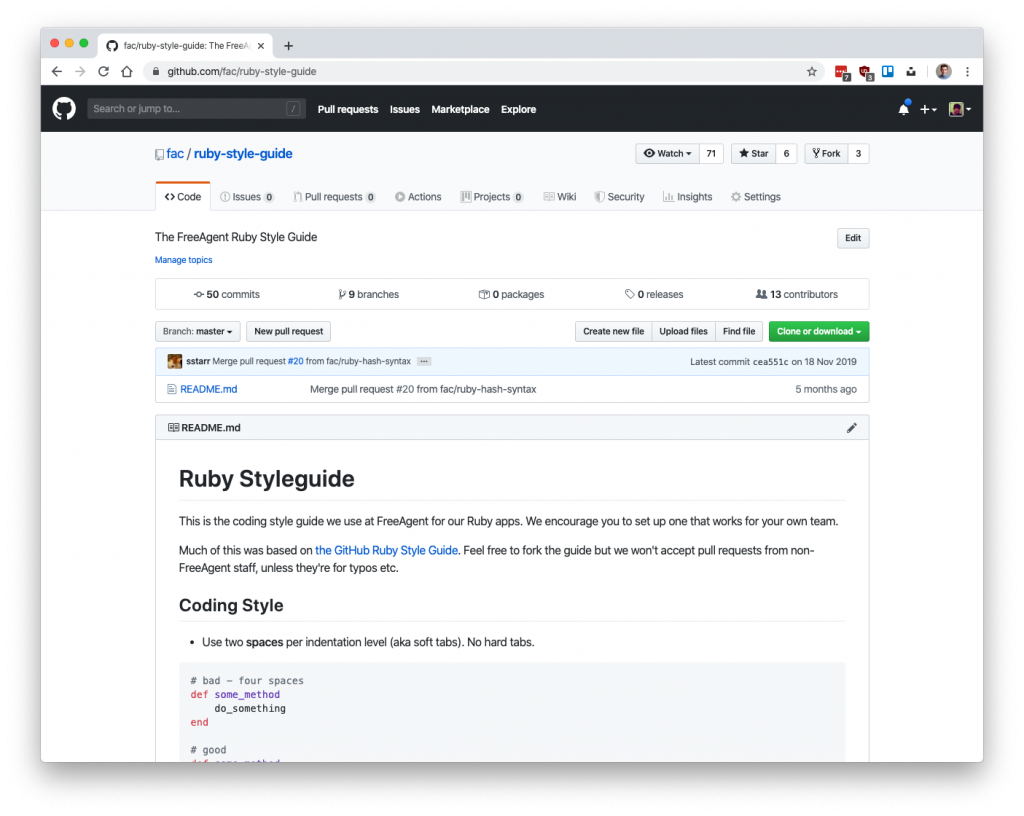Open the Wiki tab
Image resolution: width=1024 pixels, height=816 pixels.
point(560,197)
